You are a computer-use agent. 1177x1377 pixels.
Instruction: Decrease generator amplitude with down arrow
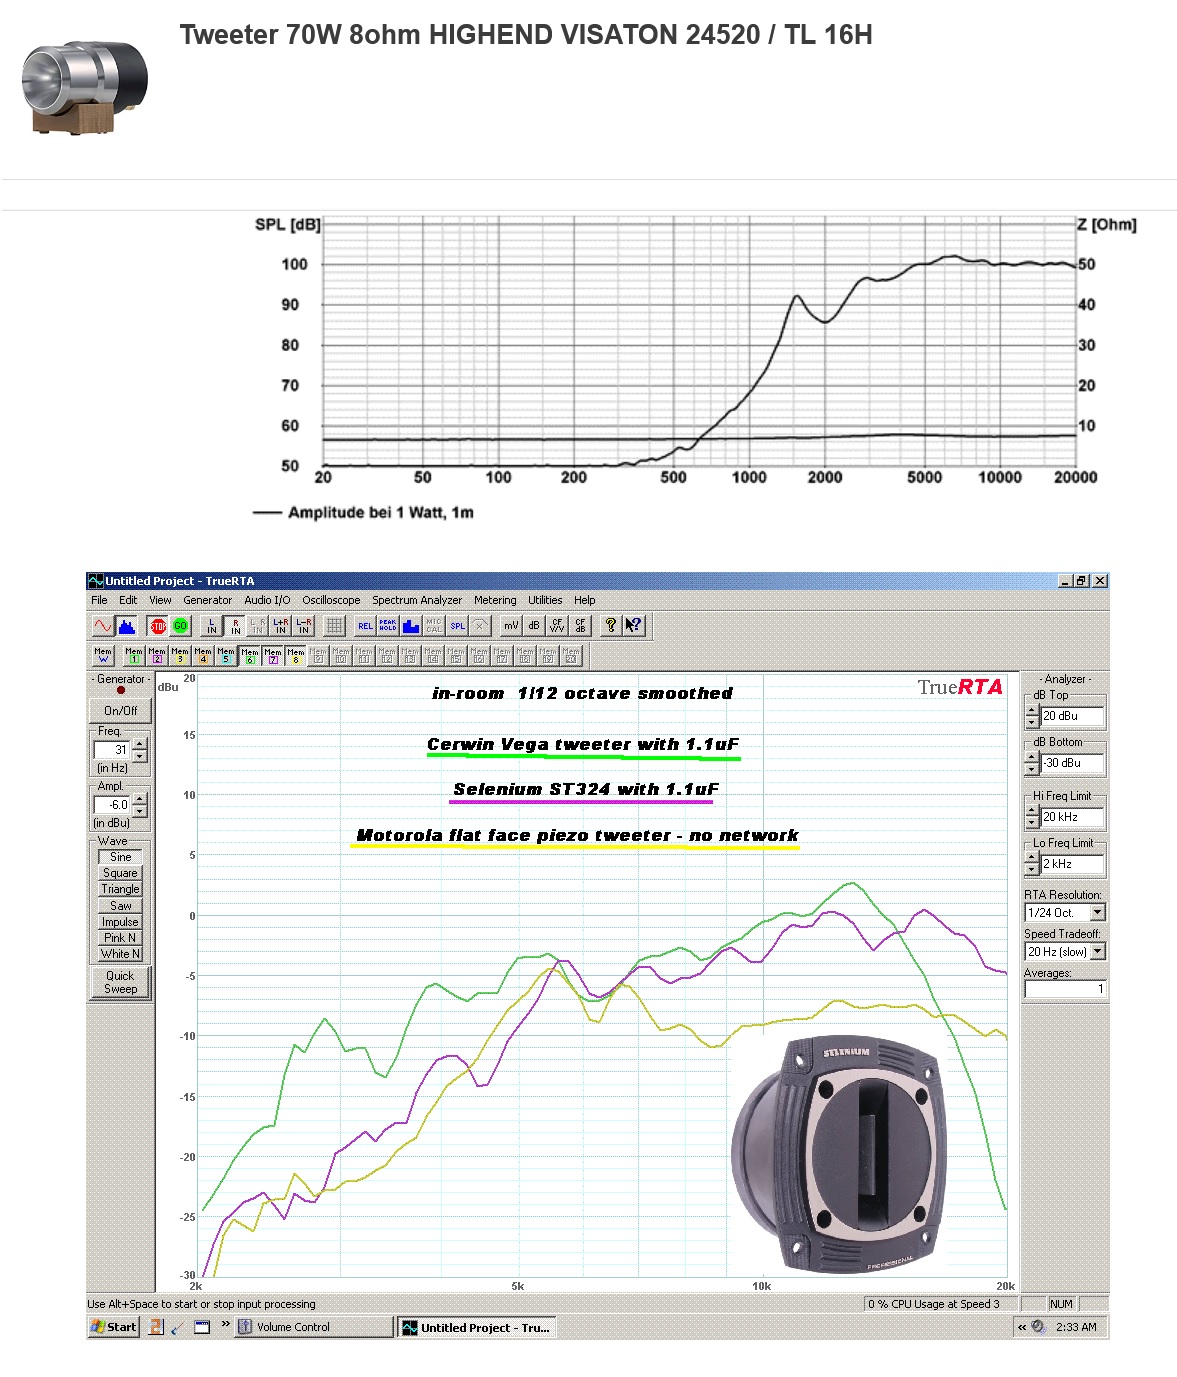point(140,810)
